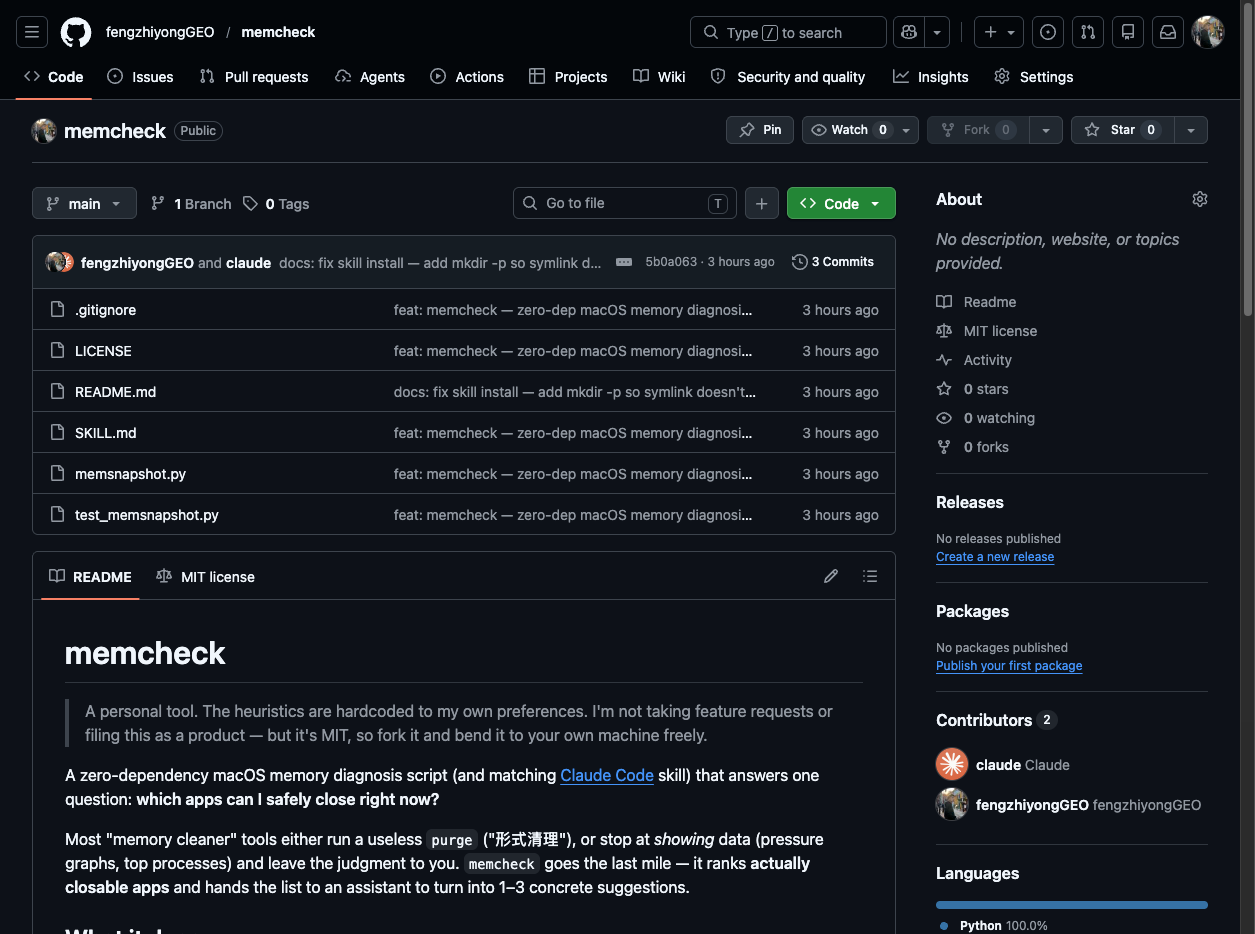1255x934 pixels.
Task: Open the Insights tab
Action: pyautogui.click(x=931, y=77)
